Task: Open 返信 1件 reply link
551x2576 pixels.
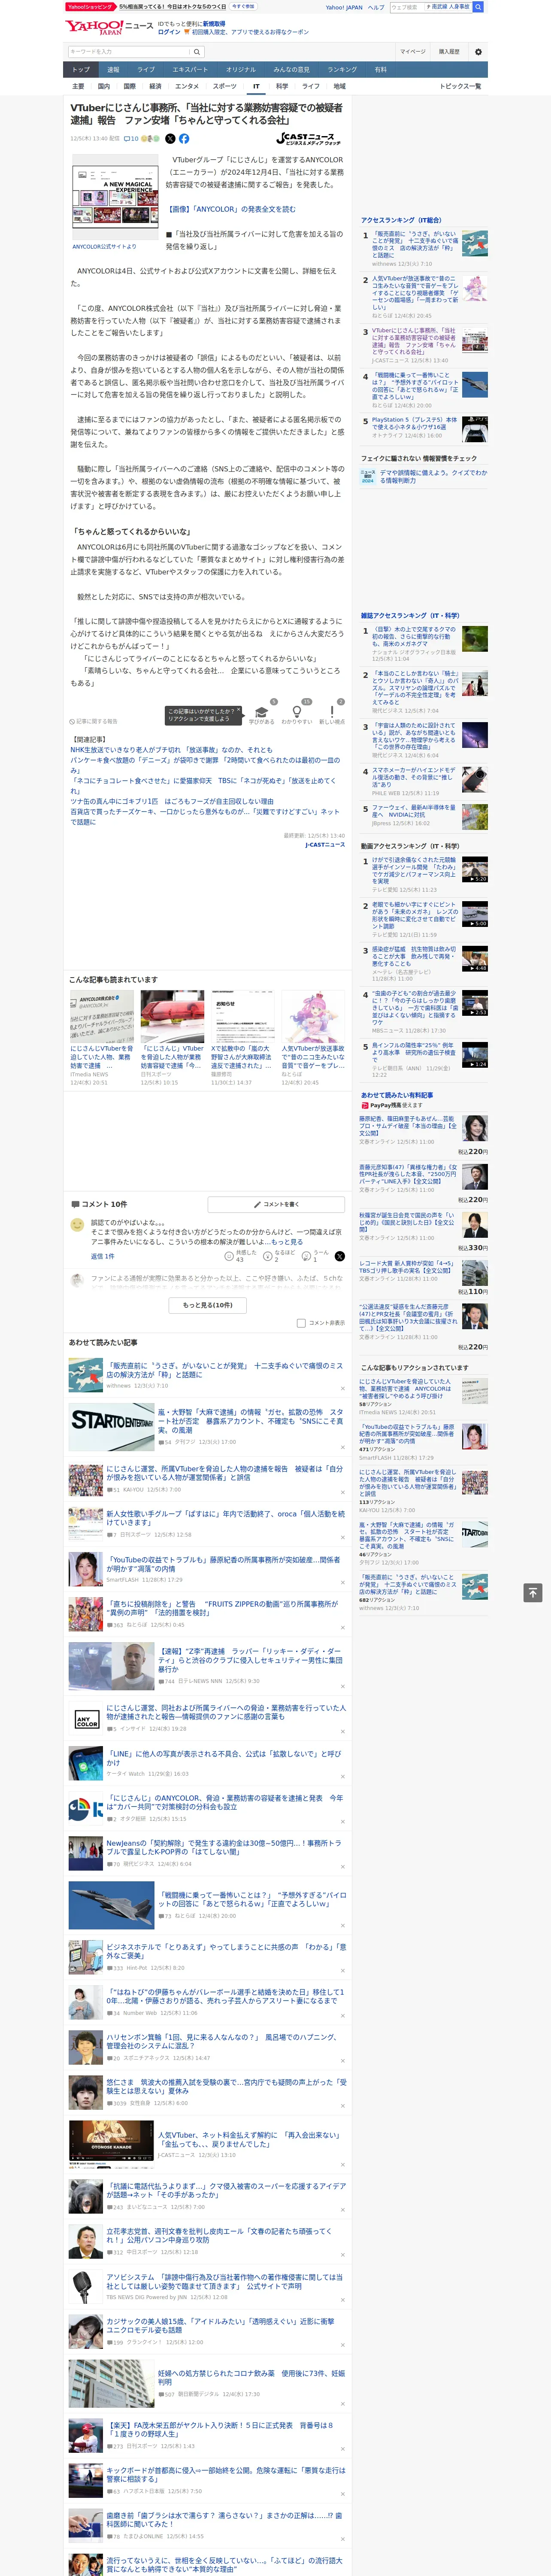Action: pyautogui.click(x=102, y=1256)
